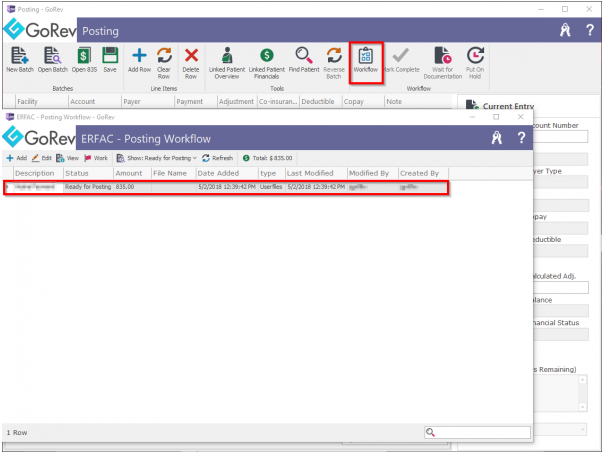The height and width of the screenshot is (453, 604).
Task: Click Copay column in Posting grid
Action: coord(363,102)
